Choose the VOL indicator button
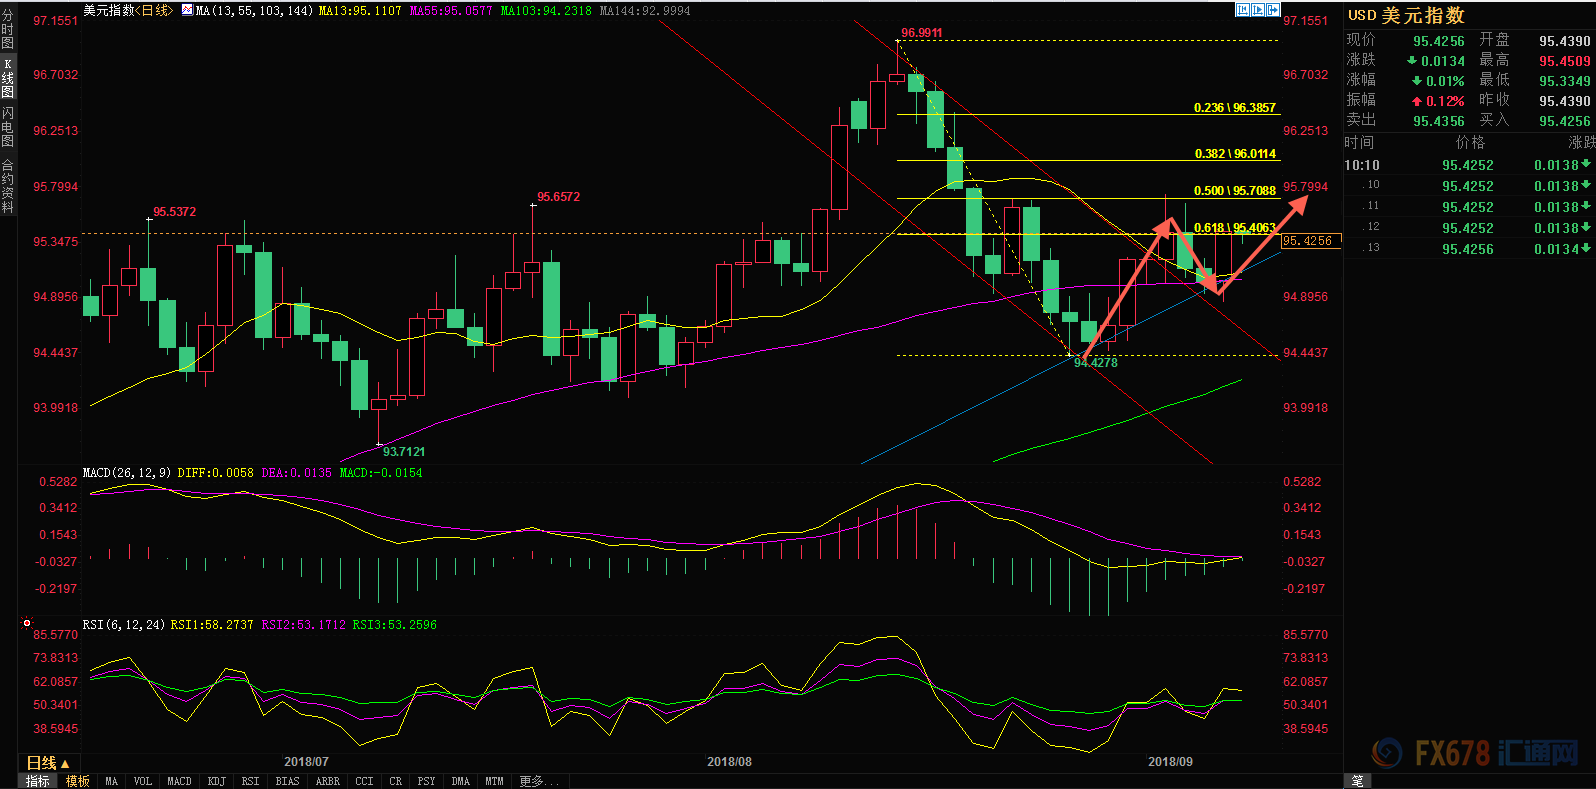Screen dimensions: 1596x789 143,781
